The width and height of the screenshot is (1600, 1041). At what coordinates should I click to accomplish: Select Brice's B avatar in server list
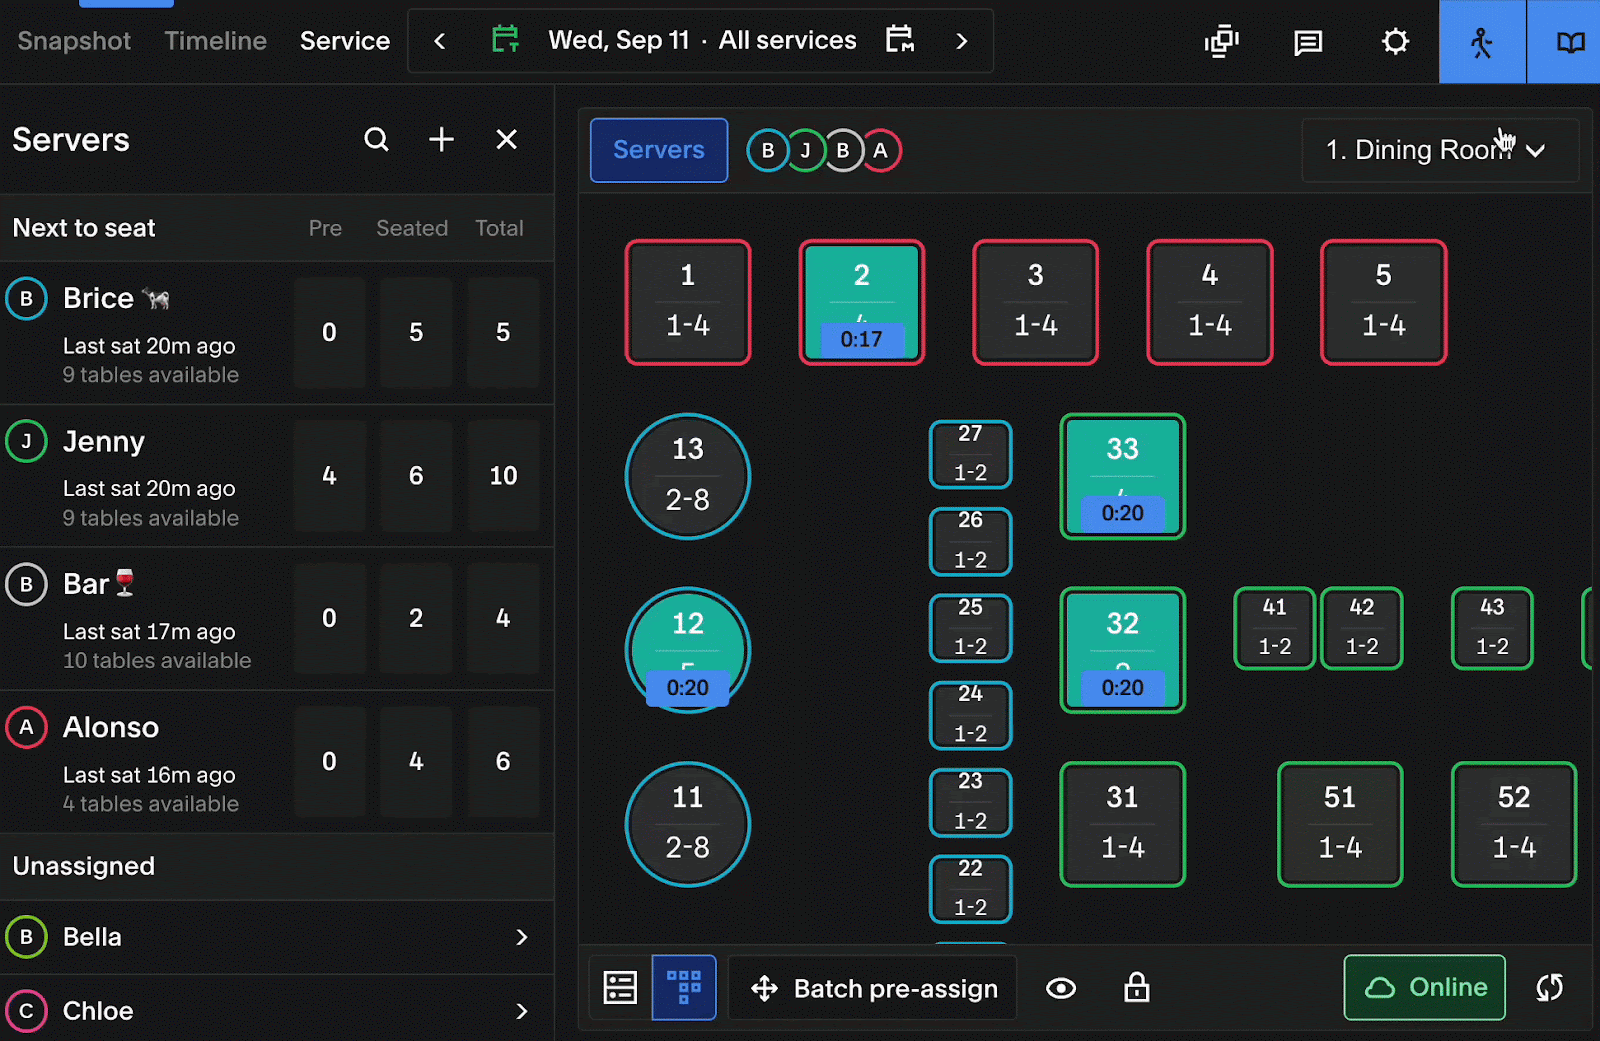coord(27,298)
